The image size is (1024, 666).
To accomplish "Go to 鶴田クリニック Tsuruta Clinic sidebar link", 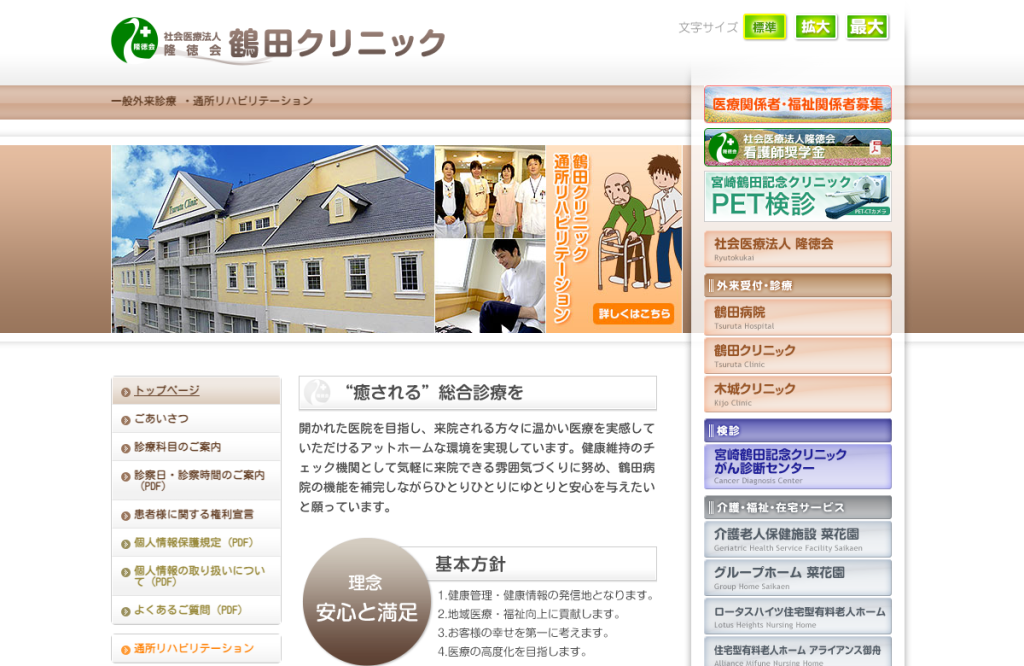I will (797, 356).
